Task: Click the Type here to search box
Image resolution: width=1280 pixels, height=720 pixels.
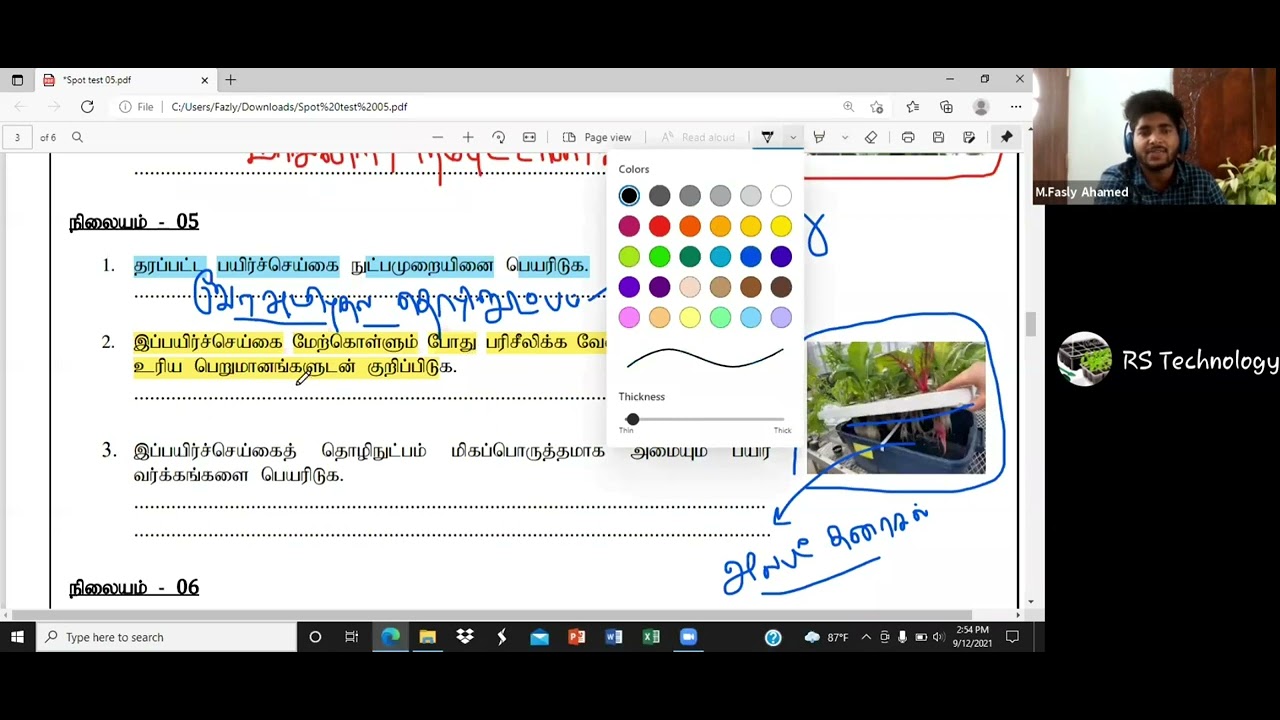Action: tap(166, 637)
